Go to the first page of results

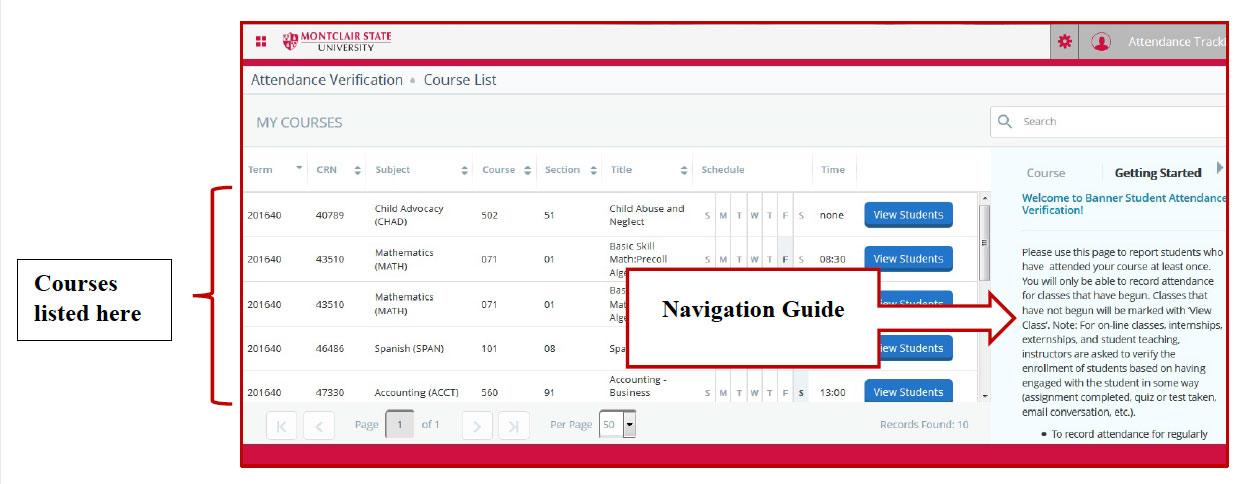281,425
